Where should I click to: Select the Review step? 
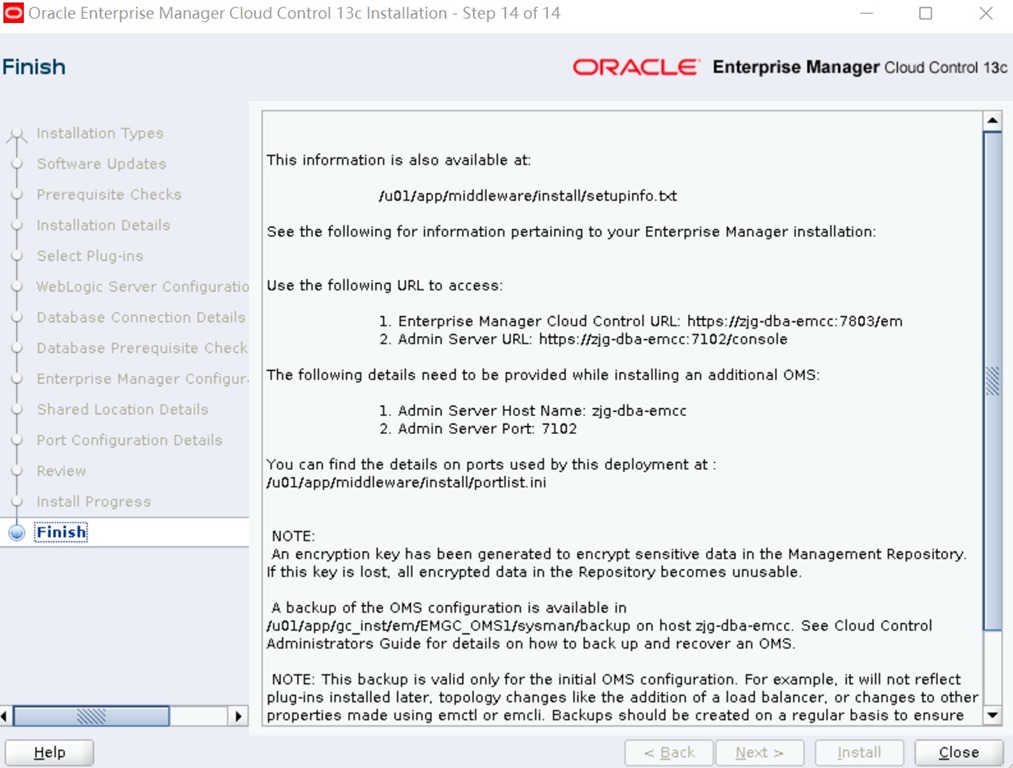pos(61,471)
